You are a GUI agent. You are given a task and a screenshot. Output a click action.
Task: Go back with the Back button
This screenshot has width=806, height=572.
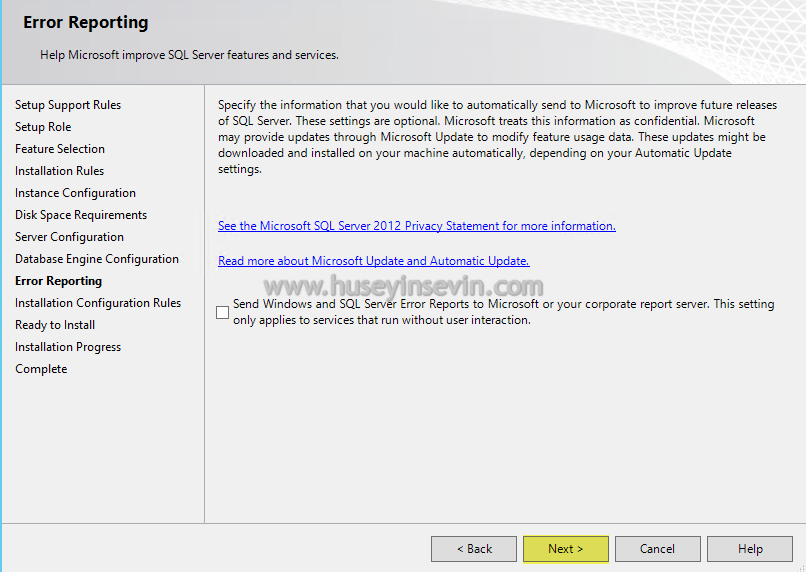(474, 549)
